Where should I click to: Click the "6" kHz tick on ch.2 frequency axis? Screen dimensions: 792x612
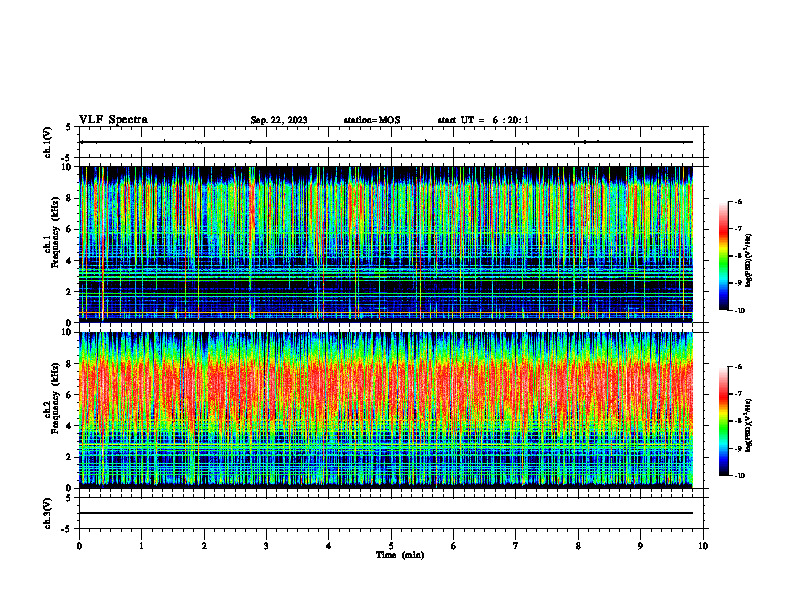(x=70, y=395)
